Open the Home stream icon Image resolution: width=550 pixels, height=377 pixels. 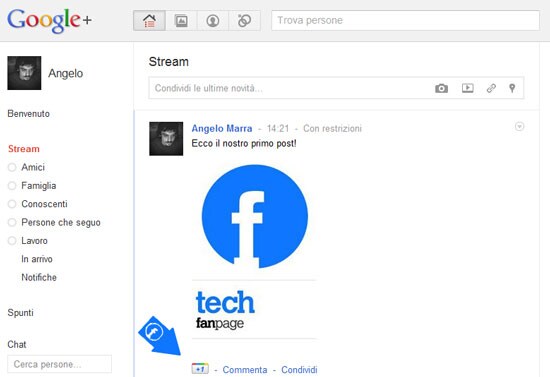tap(149, 21)
